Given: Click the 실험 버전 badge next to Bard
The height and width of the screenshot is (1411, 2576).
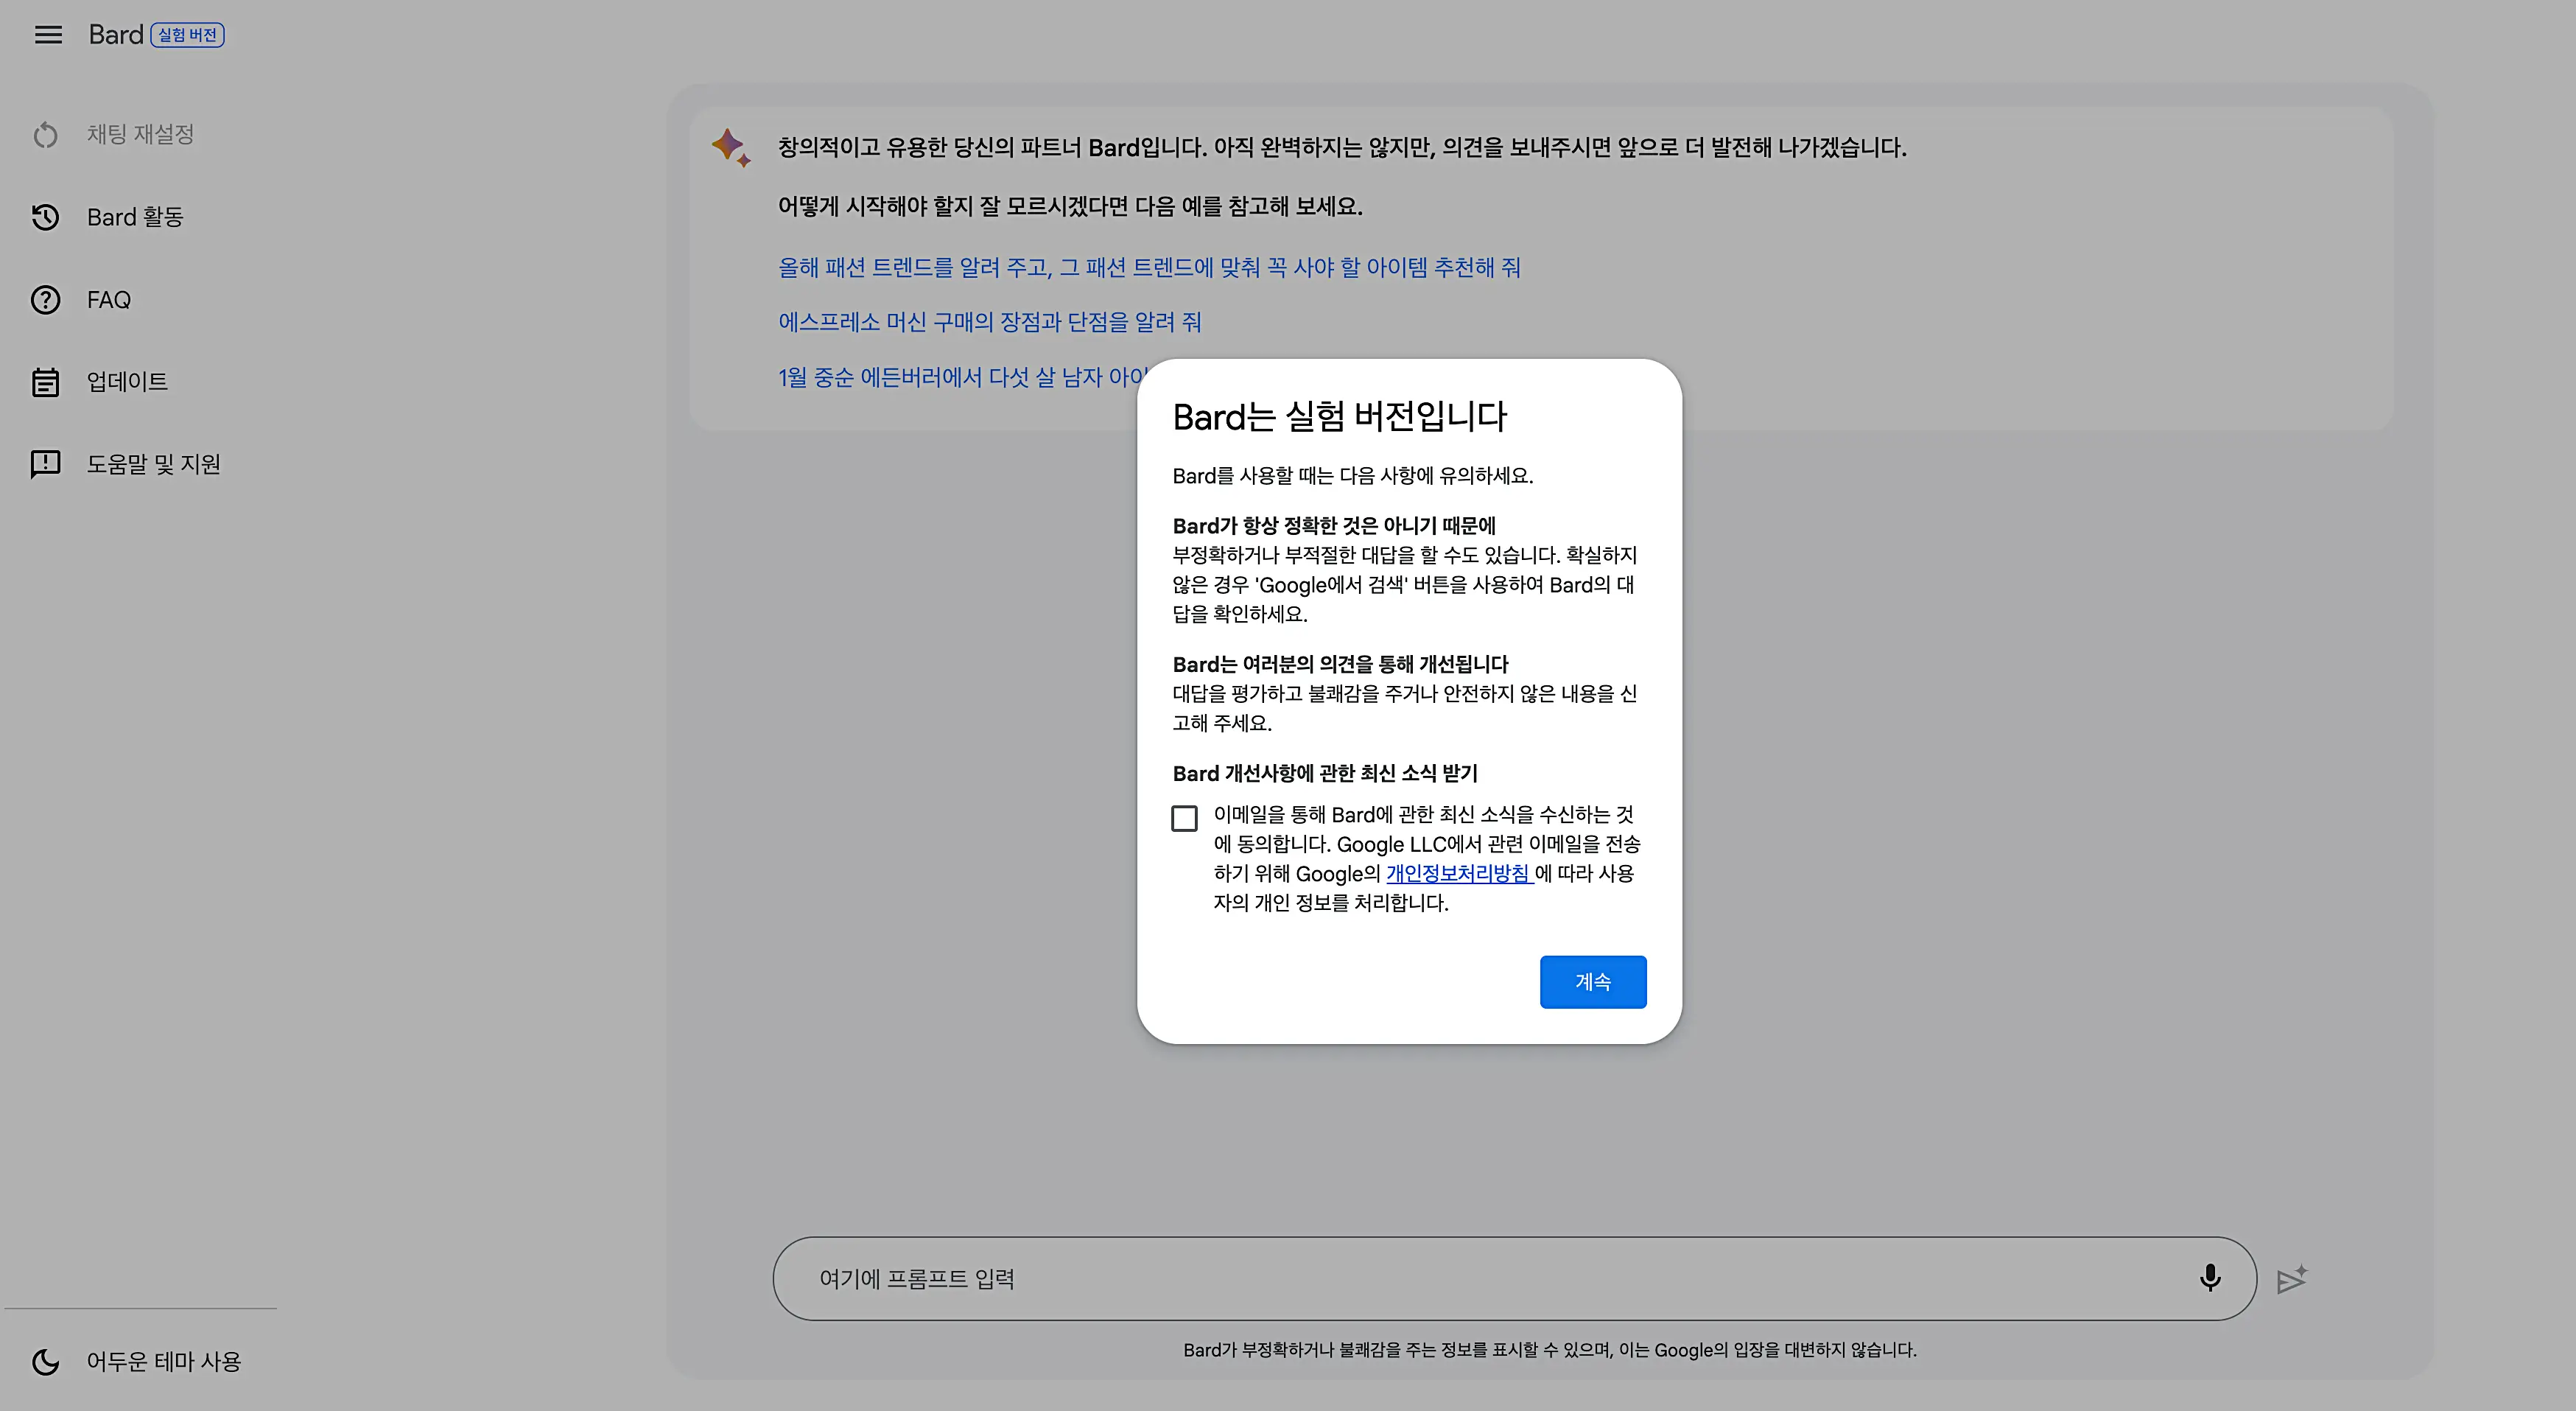Looking at the screenshot, I should [x=187, y=35].
